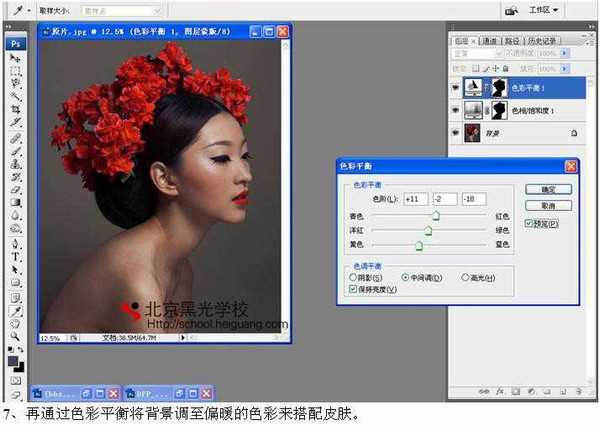Screen dimensions: 600x426
Task: Click the 取消 cancel button
Action: tap(547, 205)
